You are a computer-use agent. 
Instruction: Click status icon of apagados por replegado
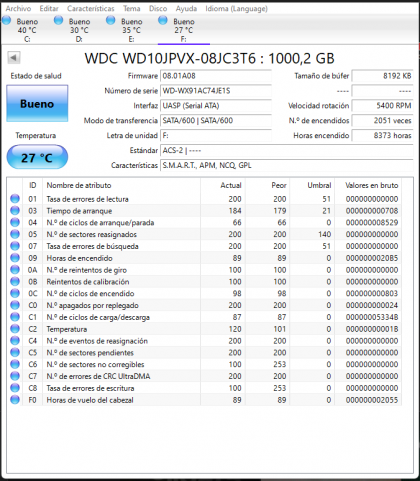(x=15, y=305)
